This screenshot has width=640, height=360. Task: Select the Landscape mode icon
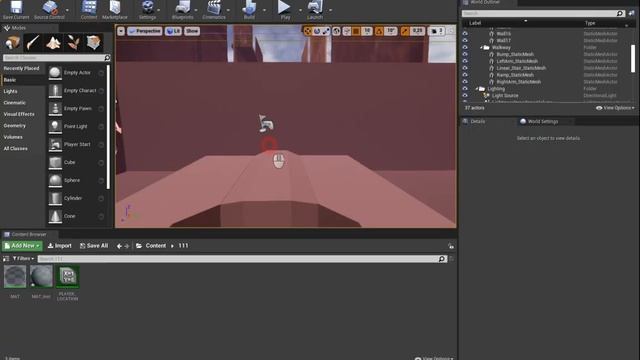53,42
